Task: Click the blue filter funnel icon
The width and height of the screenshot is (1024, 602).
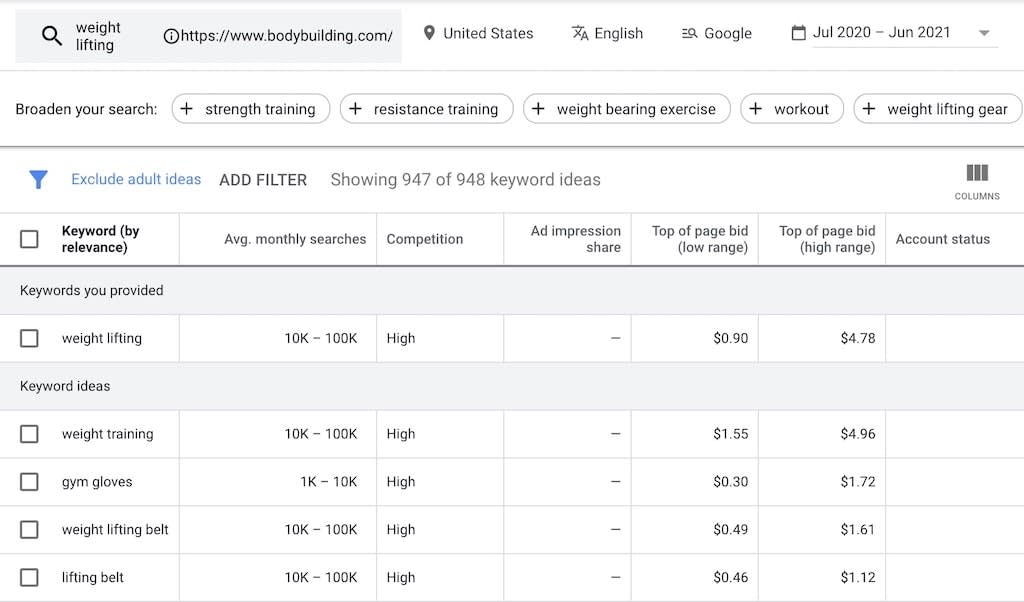Action: pos(38,180)
